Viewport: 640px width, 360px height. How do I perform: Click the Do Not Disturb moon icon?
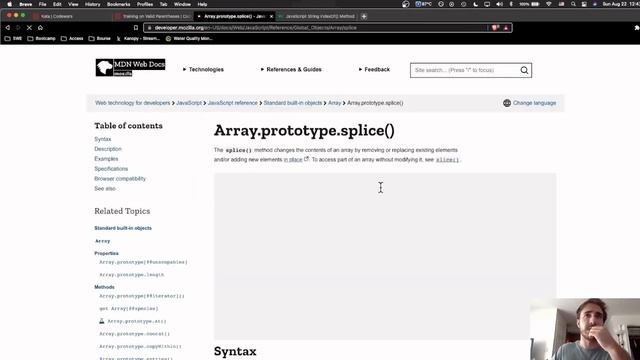pos(476,4)
